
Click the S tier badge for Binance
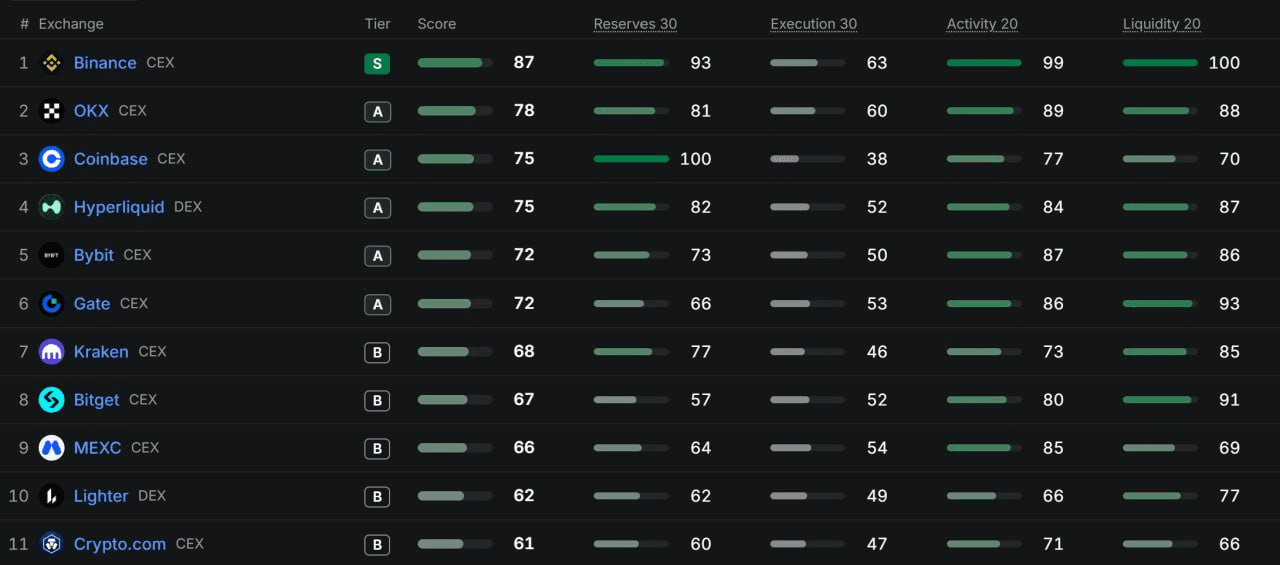[377, 64]
